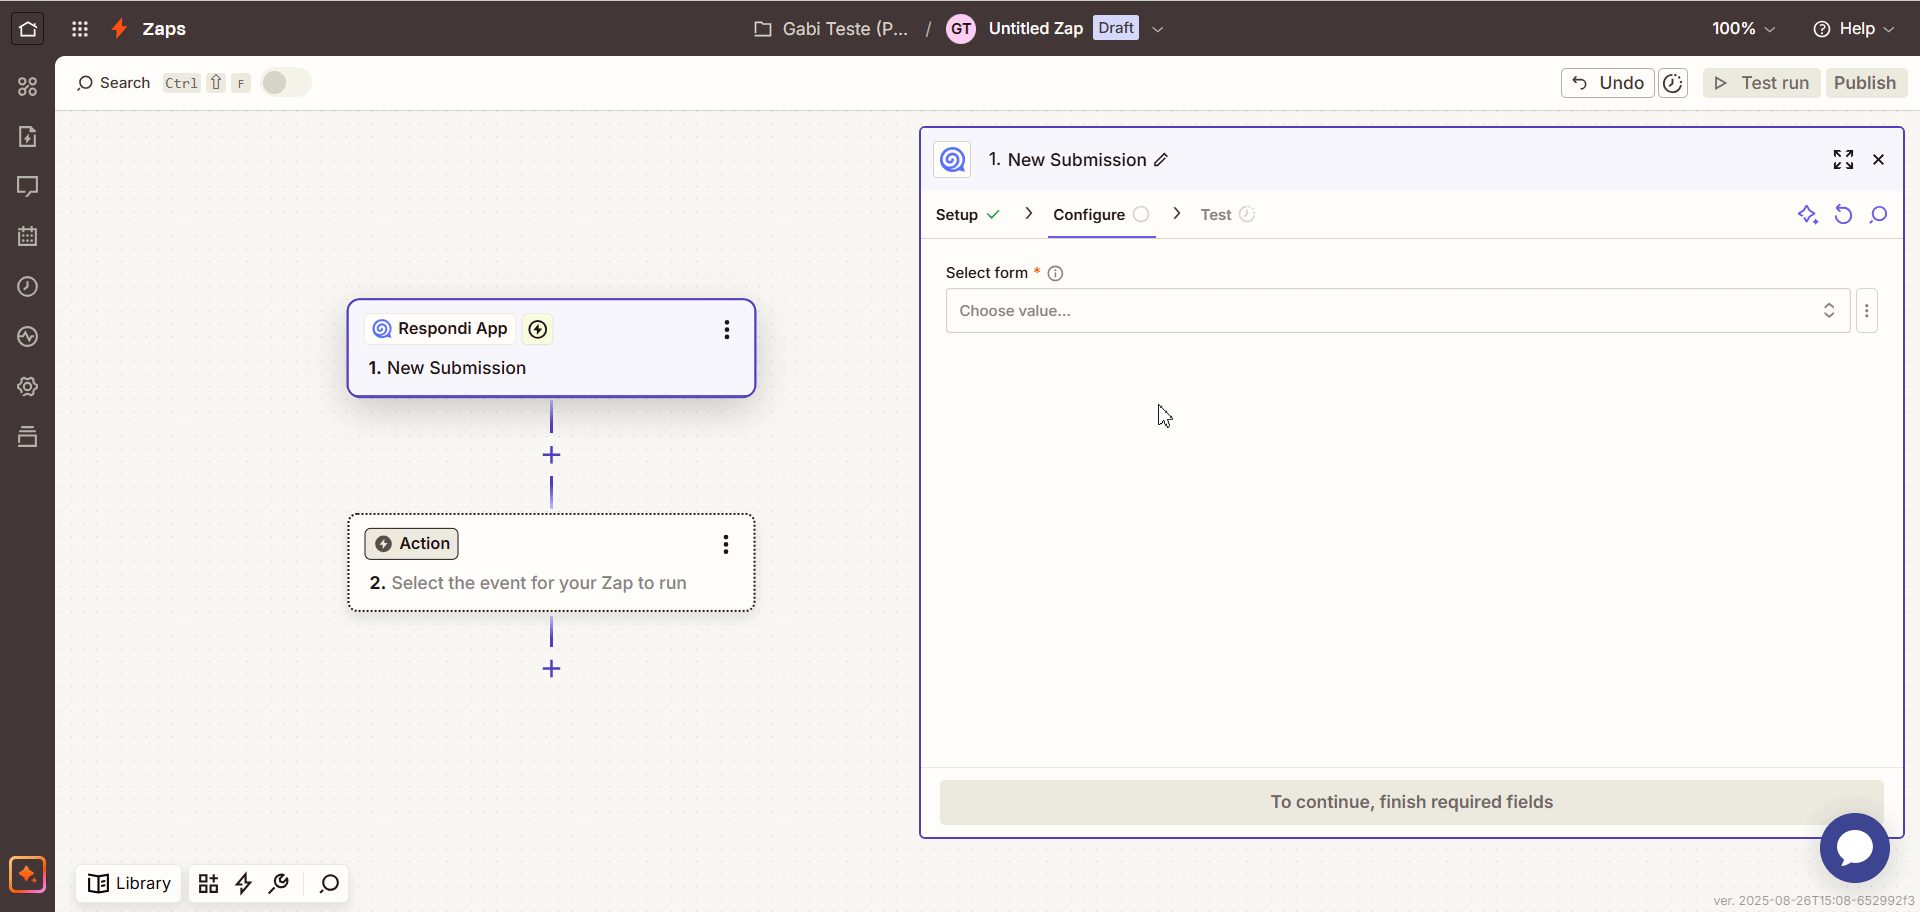1920x912 pixels.
Task: Open the calendar icon in left sidebar
Action: point(28,237)
